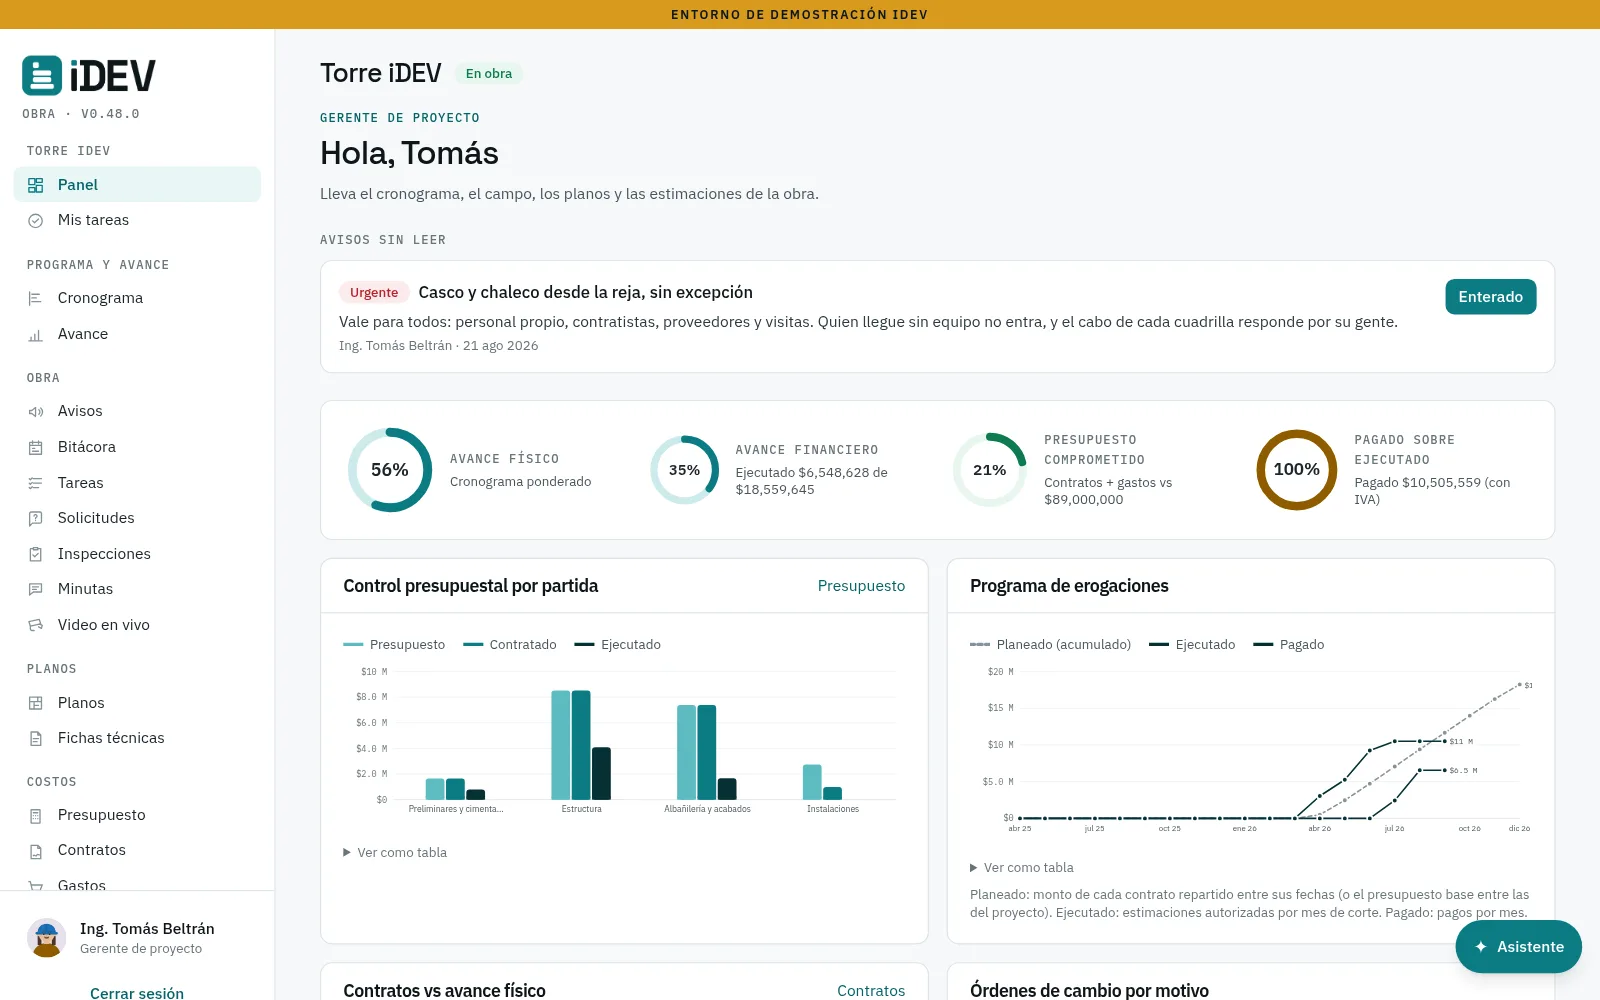Click the 21% presupuesto comprometido gauge
The image size is (1600, 1000).
coord(990,470)
